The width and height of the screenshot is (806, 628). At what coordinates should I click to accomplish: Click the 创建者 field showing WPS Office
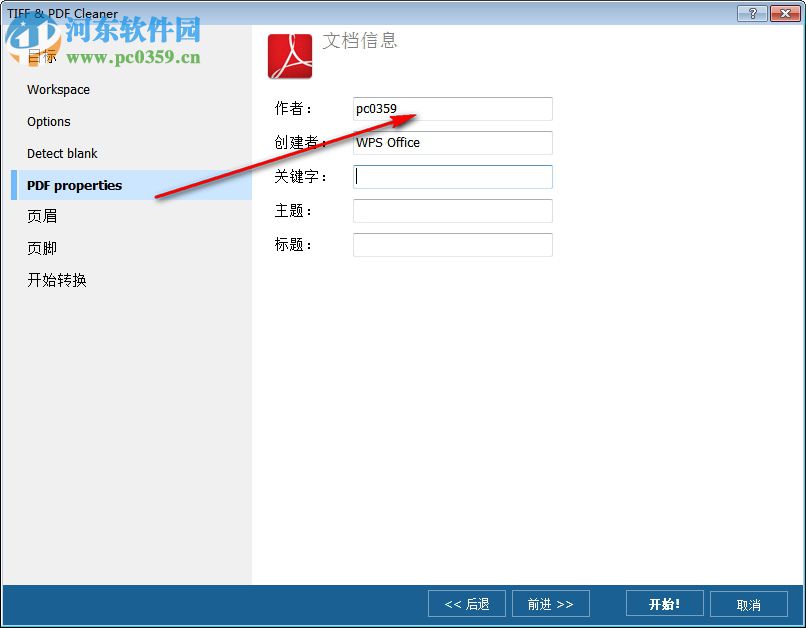[452, 142]
